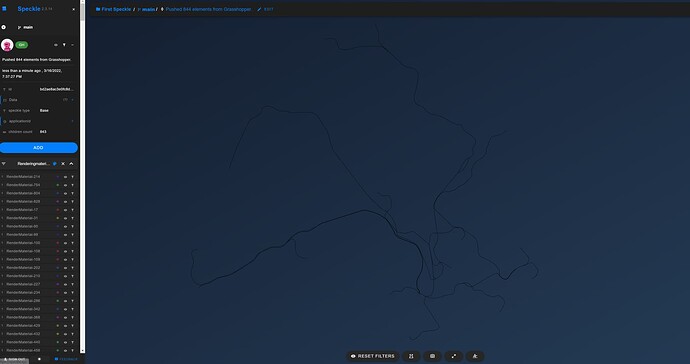The height and width of the screenshot is (364, 690).
Task: Click the rightmost icon in the bottom viewer toolbar
Action: (x=475, y=356)
